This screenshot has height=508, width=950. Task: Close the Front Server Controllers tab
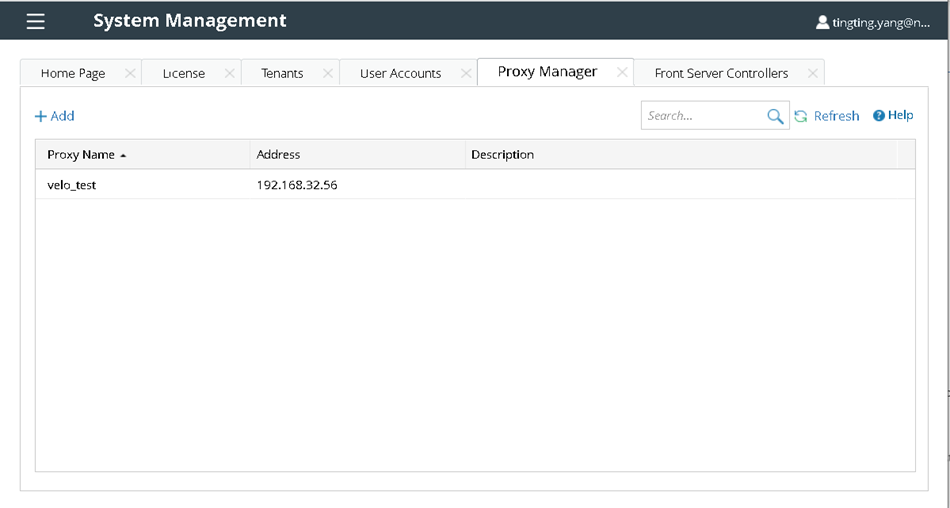tap(813, 73)
